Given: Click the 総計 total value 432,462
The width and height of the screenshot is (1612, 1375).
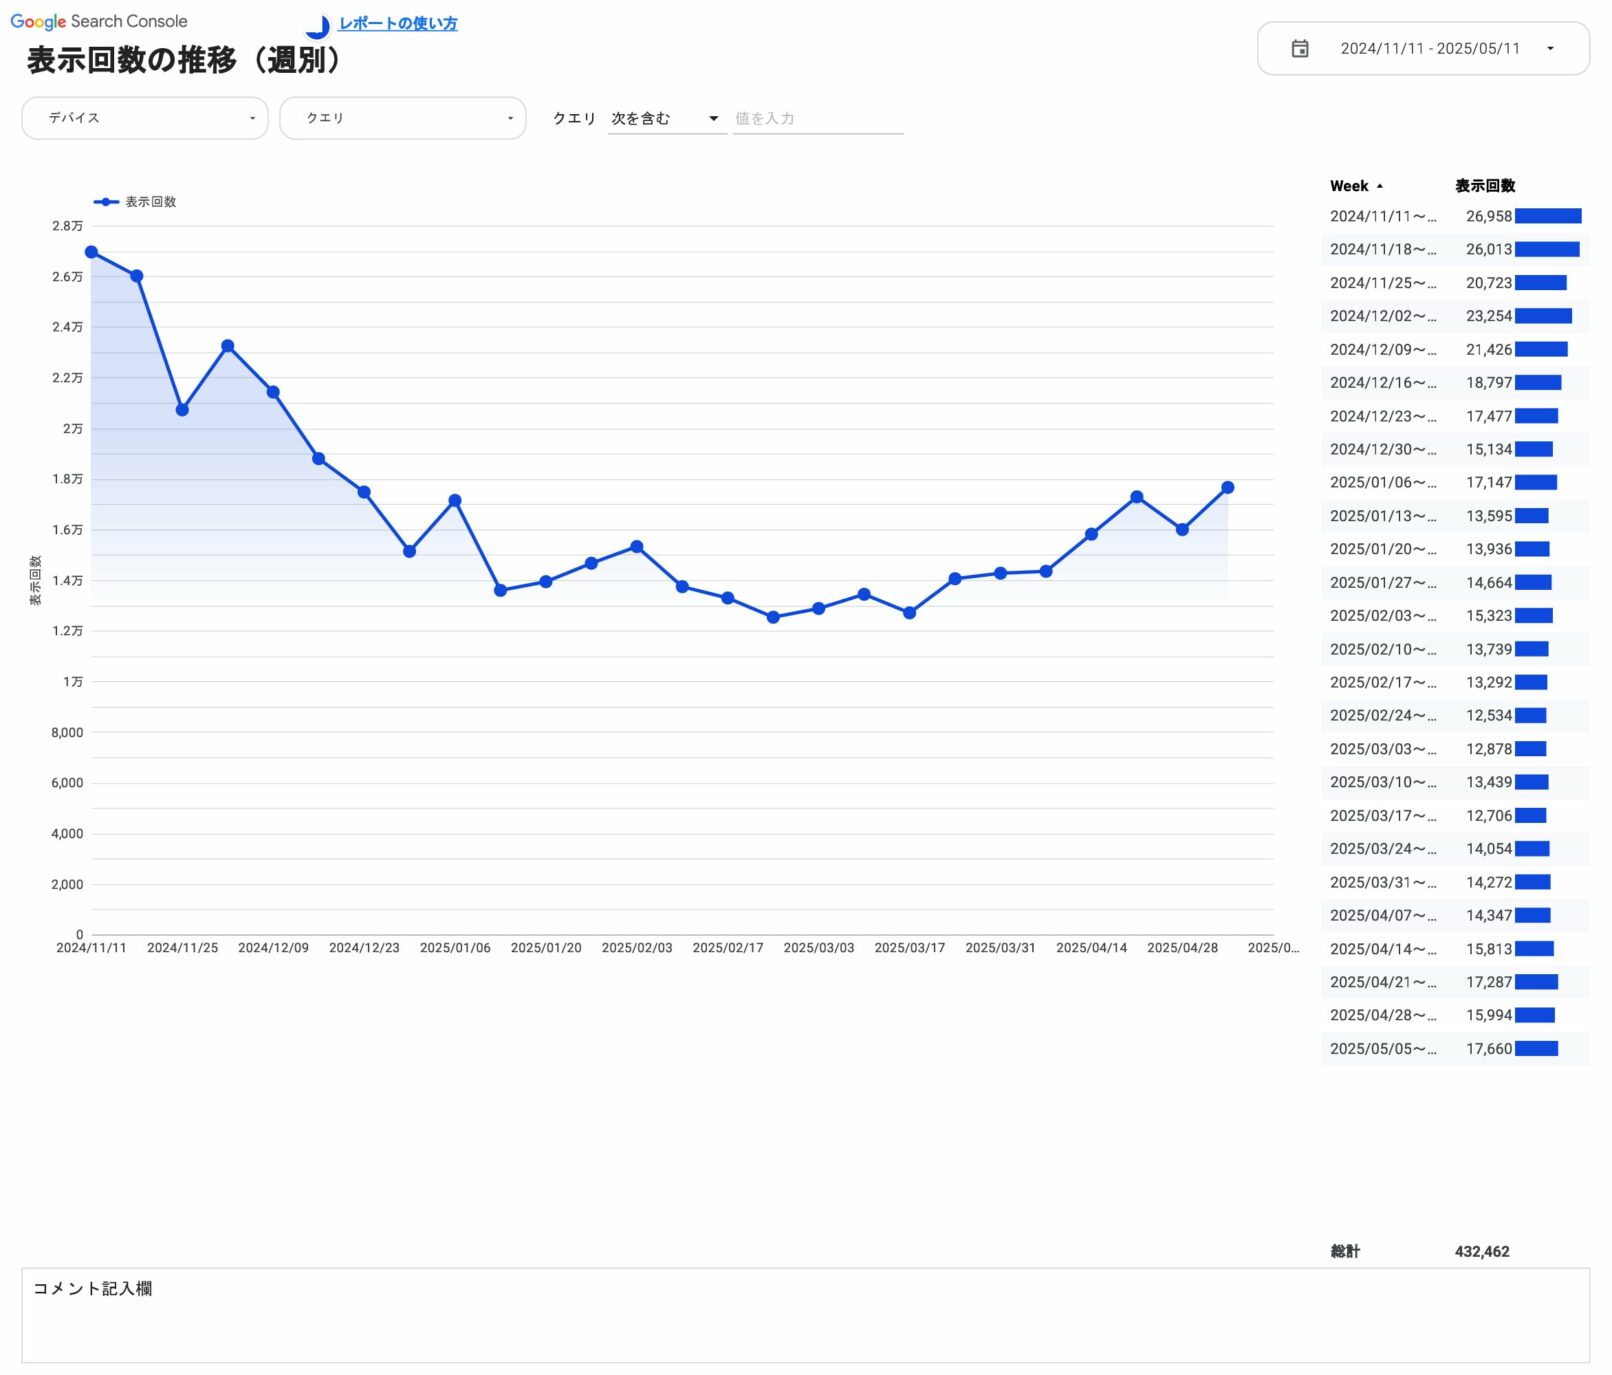Looking at the screenshot, I should pos(1483,1251).
